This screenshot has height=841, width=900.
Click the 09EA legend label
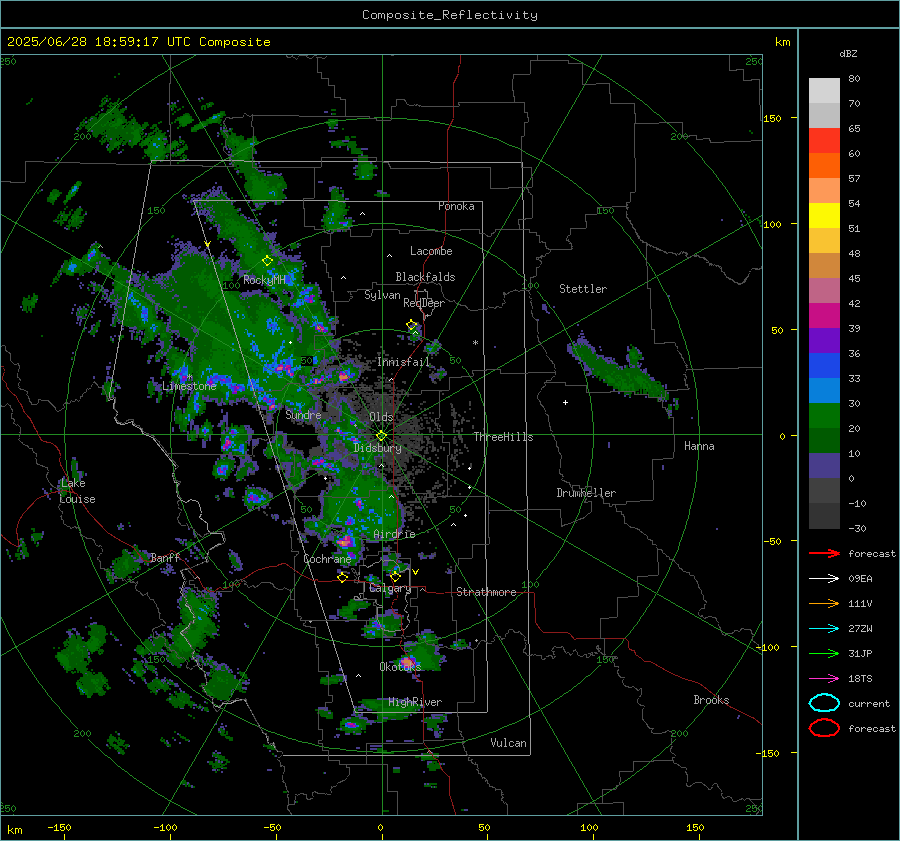coord(860,579)
